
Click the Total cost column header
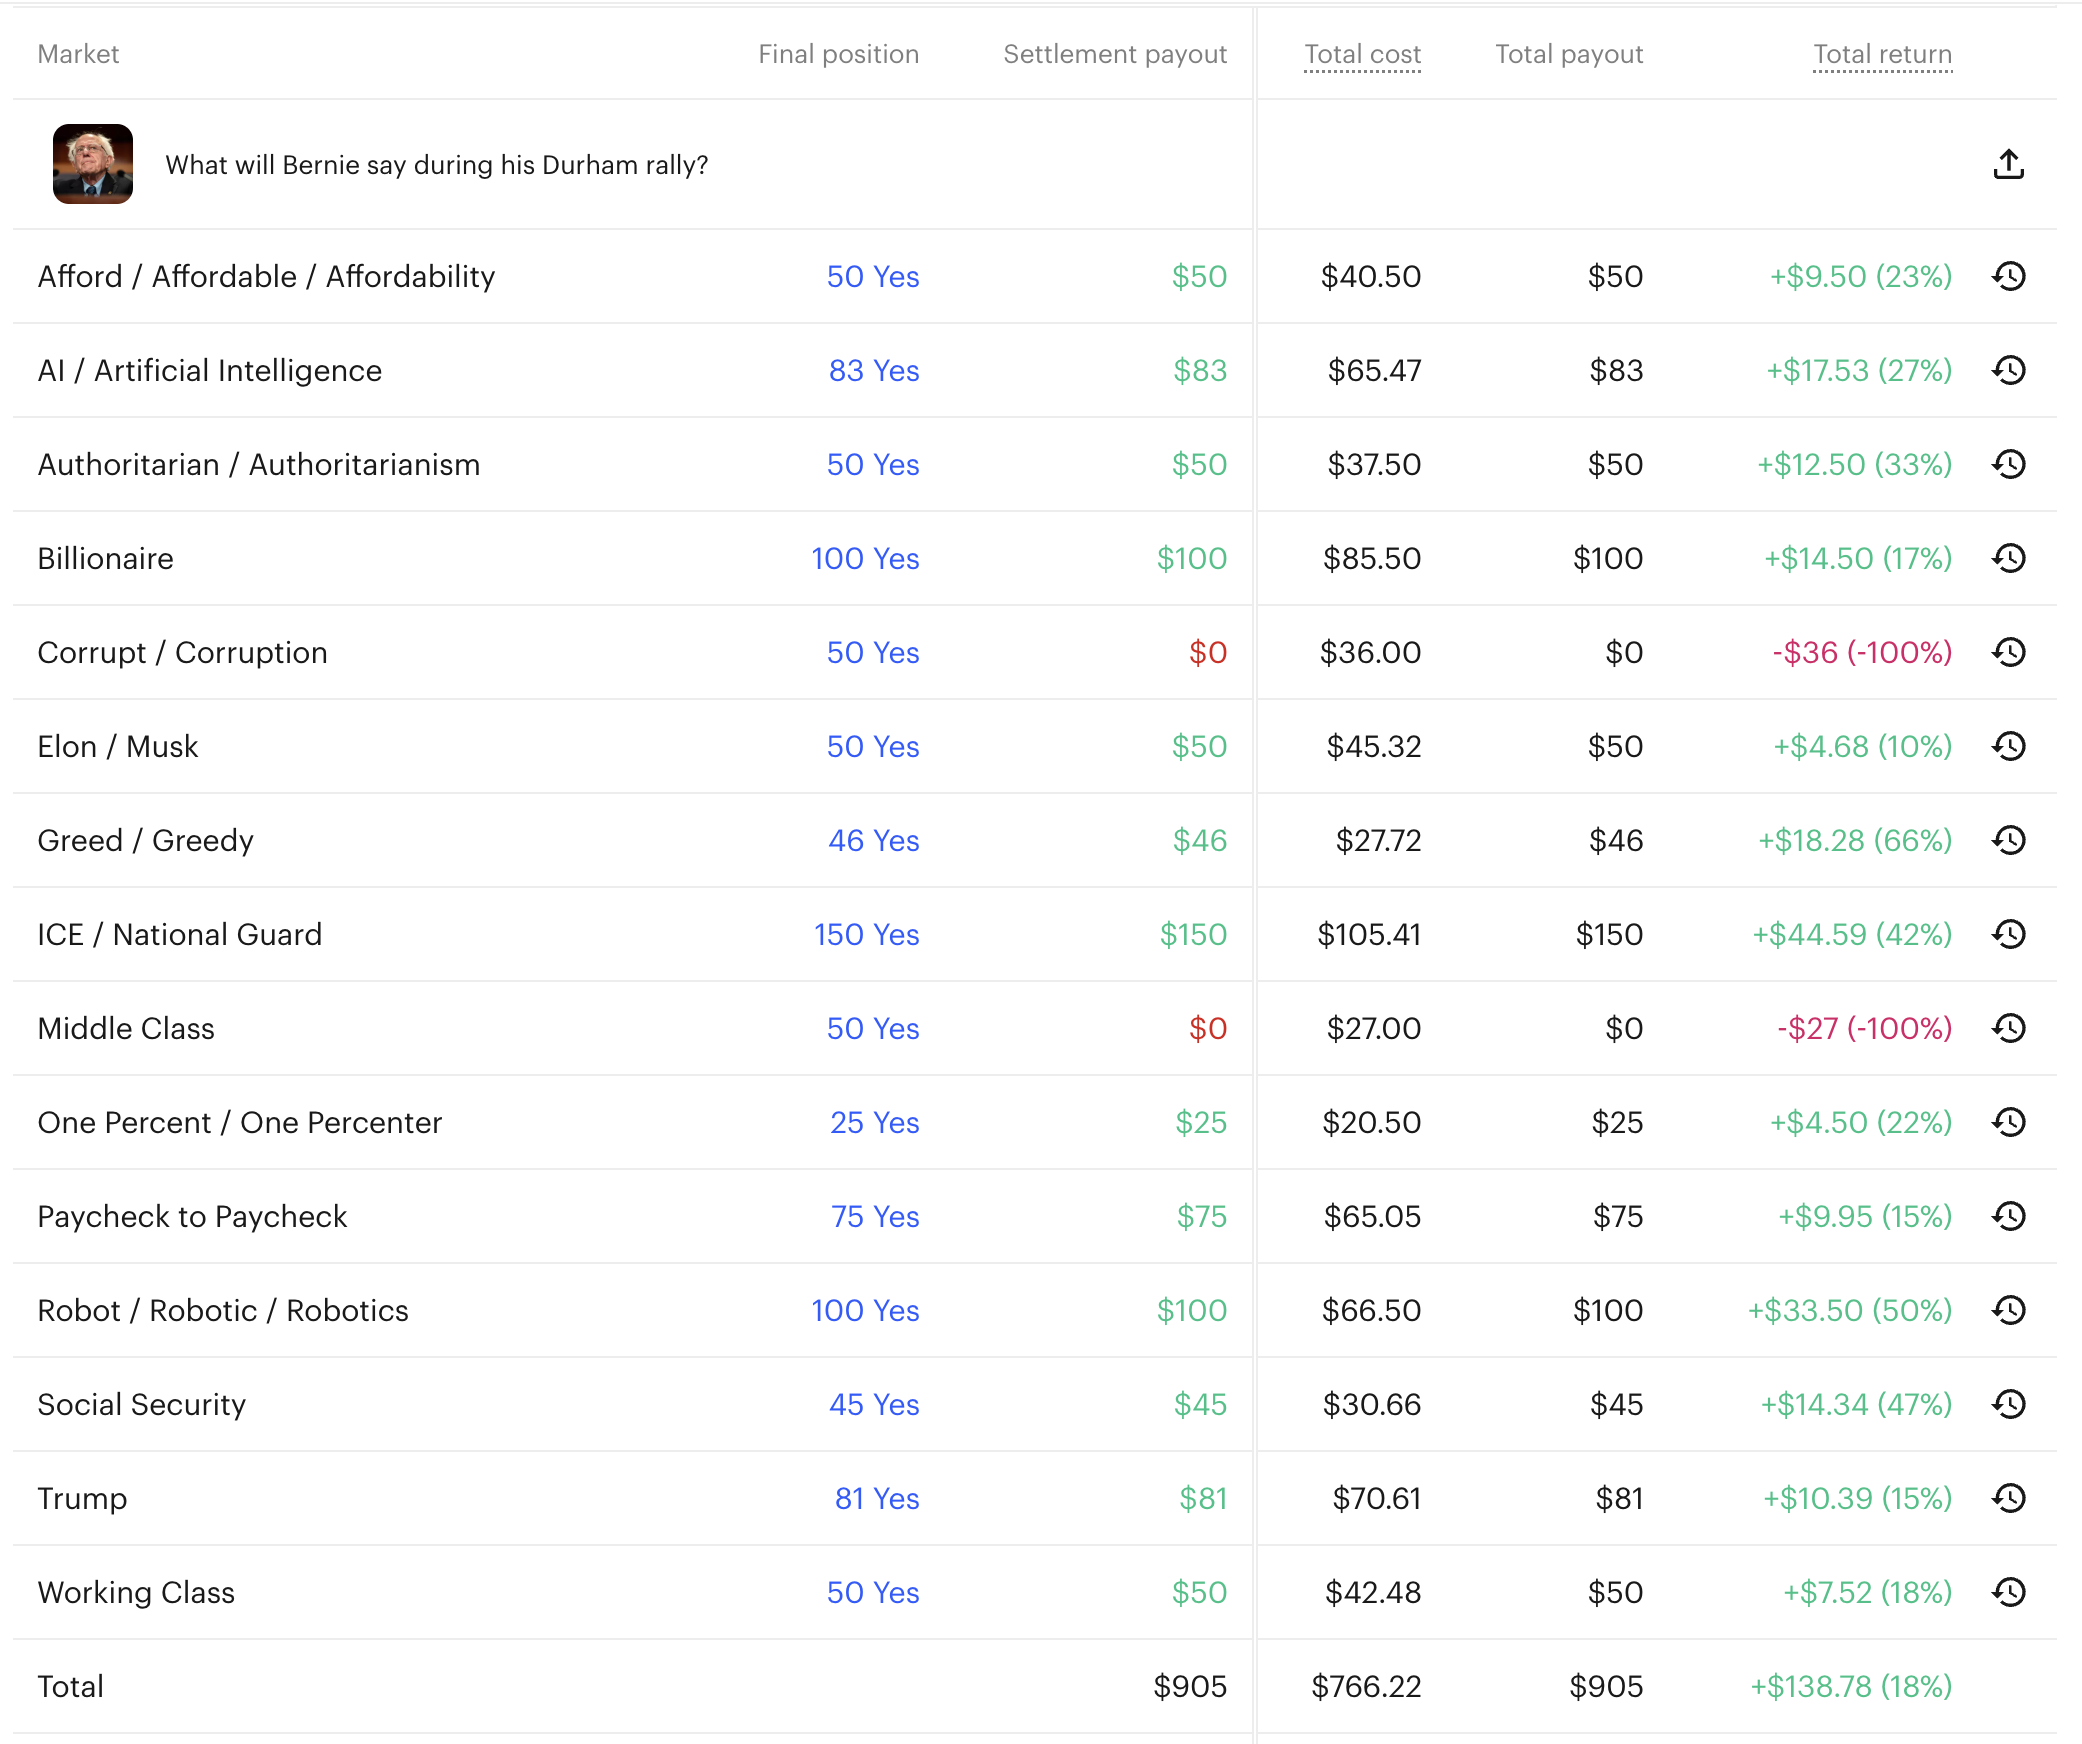click(1362, 54)
